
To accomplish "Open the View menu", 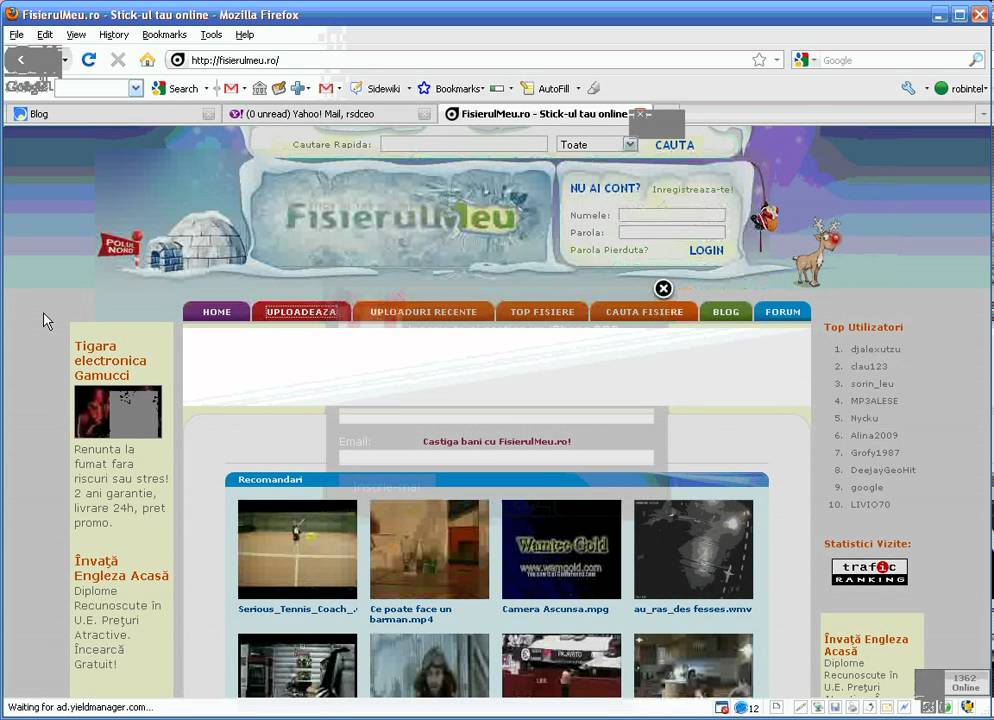I will click(x=76, y=35).
